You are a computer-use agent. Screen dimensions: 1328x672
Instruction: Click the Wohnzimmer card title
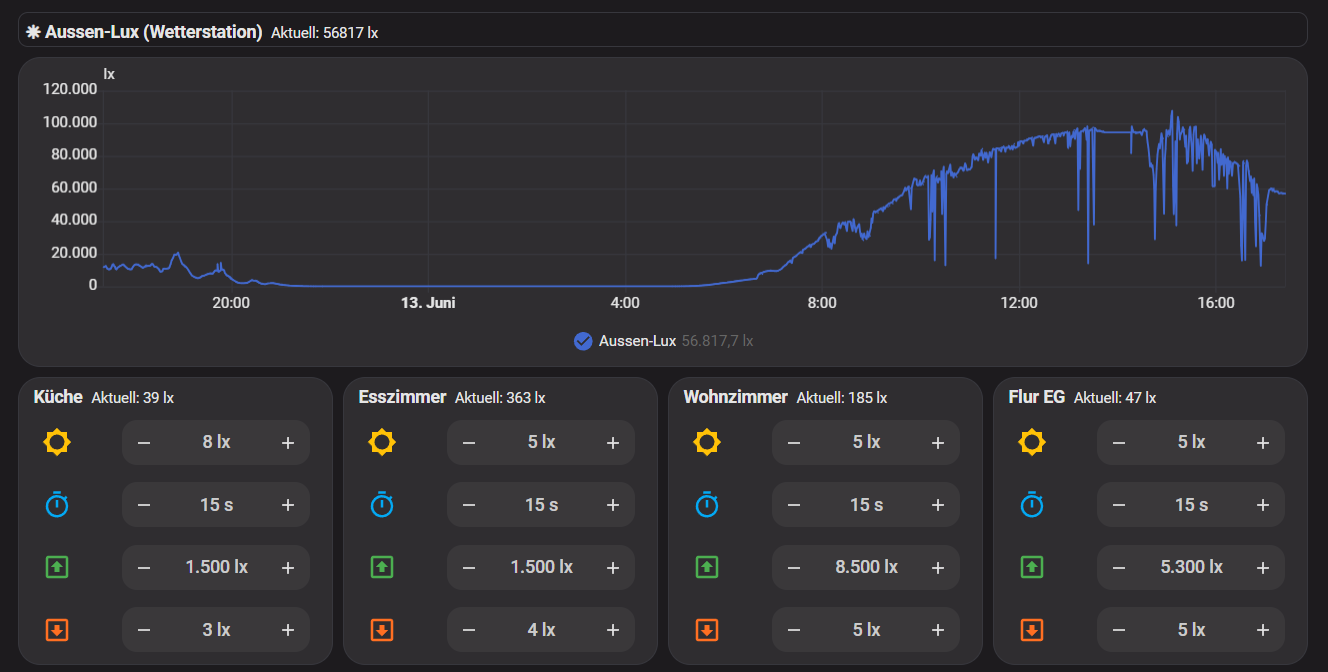(x=736, y=397)
